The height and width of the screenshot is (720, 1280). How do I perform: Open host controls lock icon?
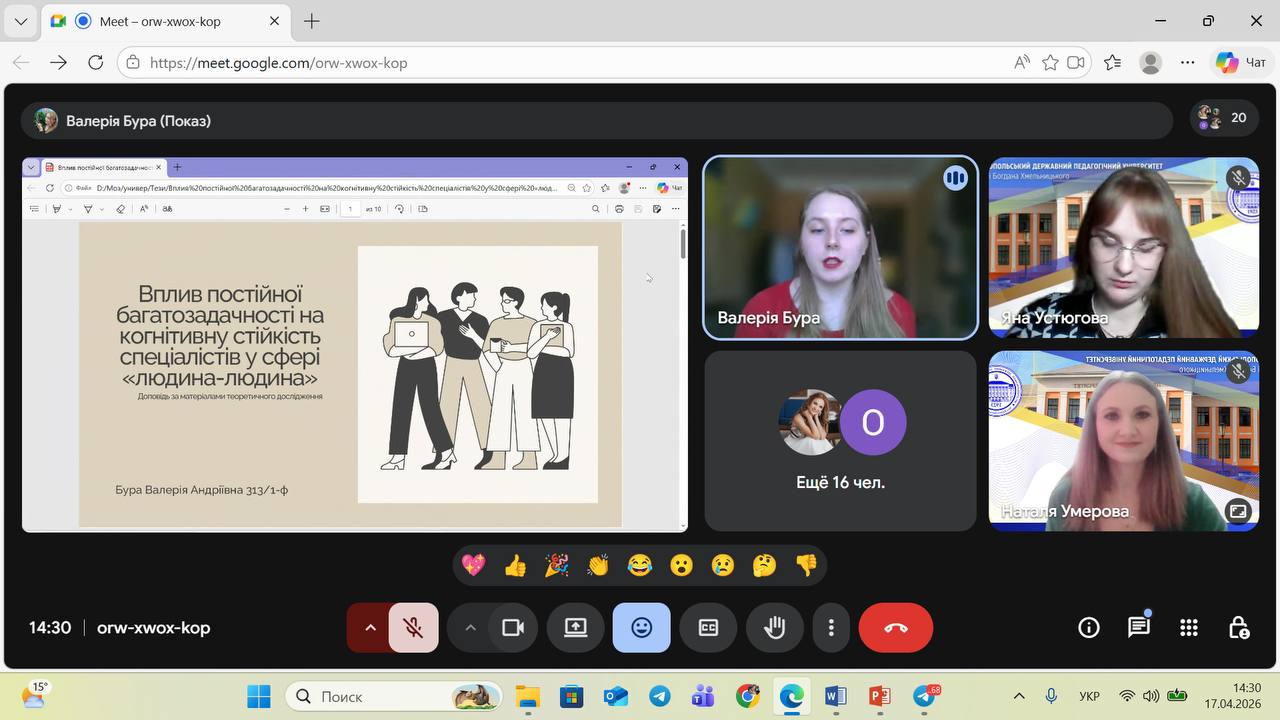tap(1238, 628)
